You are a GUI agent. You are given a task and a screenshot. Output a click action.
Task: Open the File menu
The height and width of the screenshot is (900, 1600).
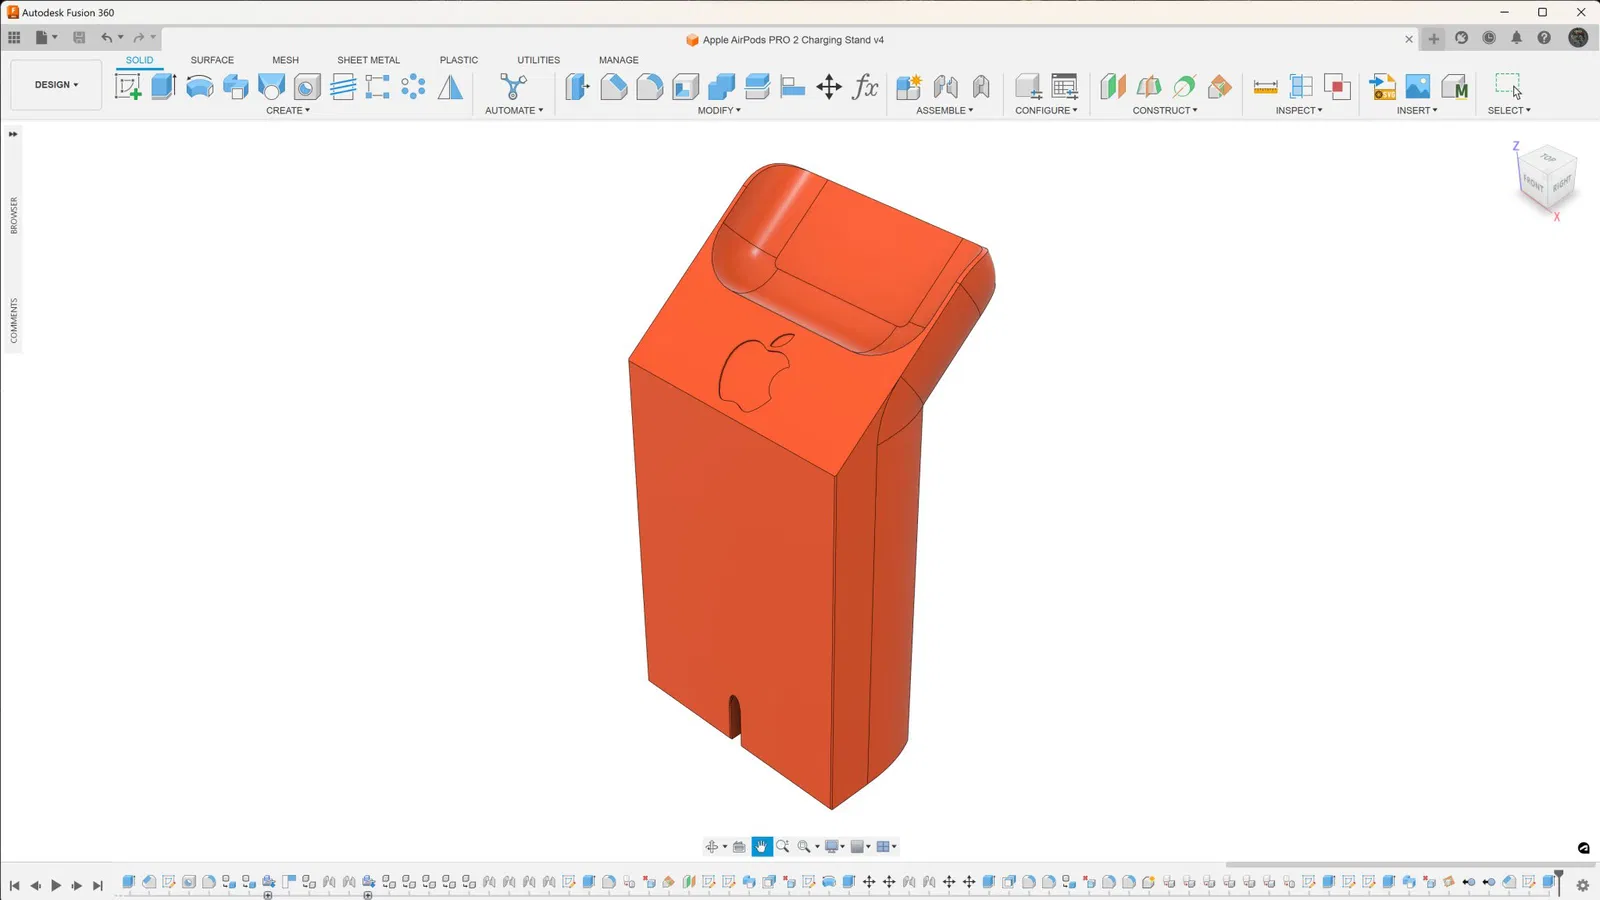pyautogui.click(x=45, y=38)
